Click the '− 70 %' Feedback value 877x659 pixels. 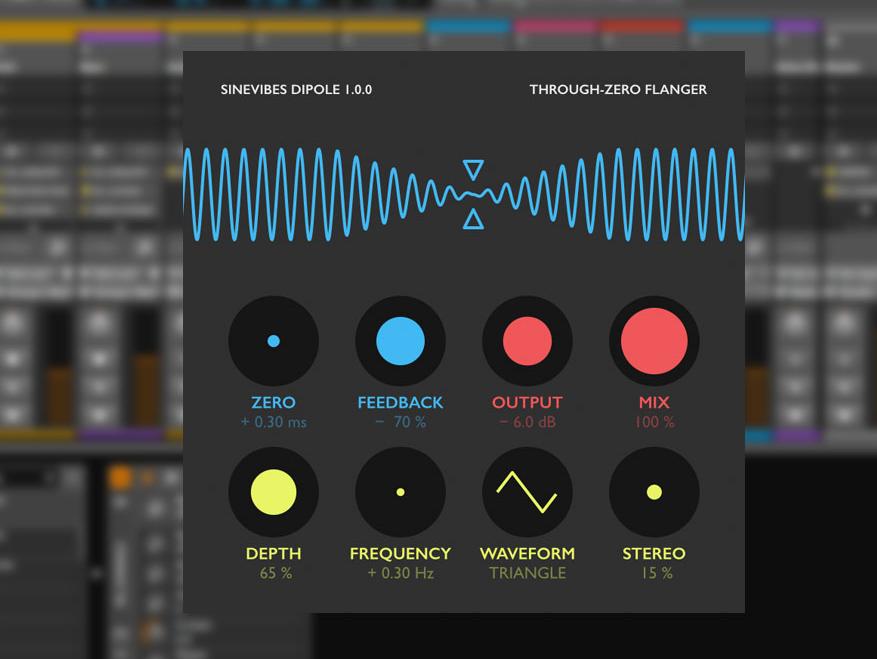pyautogui.click(x=400, y=422)
